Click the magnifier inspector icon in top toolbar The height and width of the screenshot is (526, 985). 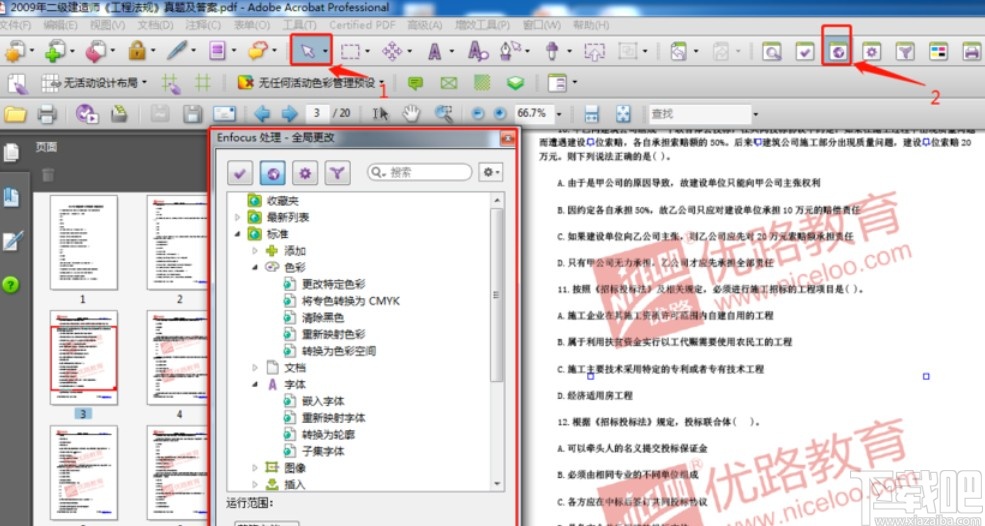pos(771,52)
